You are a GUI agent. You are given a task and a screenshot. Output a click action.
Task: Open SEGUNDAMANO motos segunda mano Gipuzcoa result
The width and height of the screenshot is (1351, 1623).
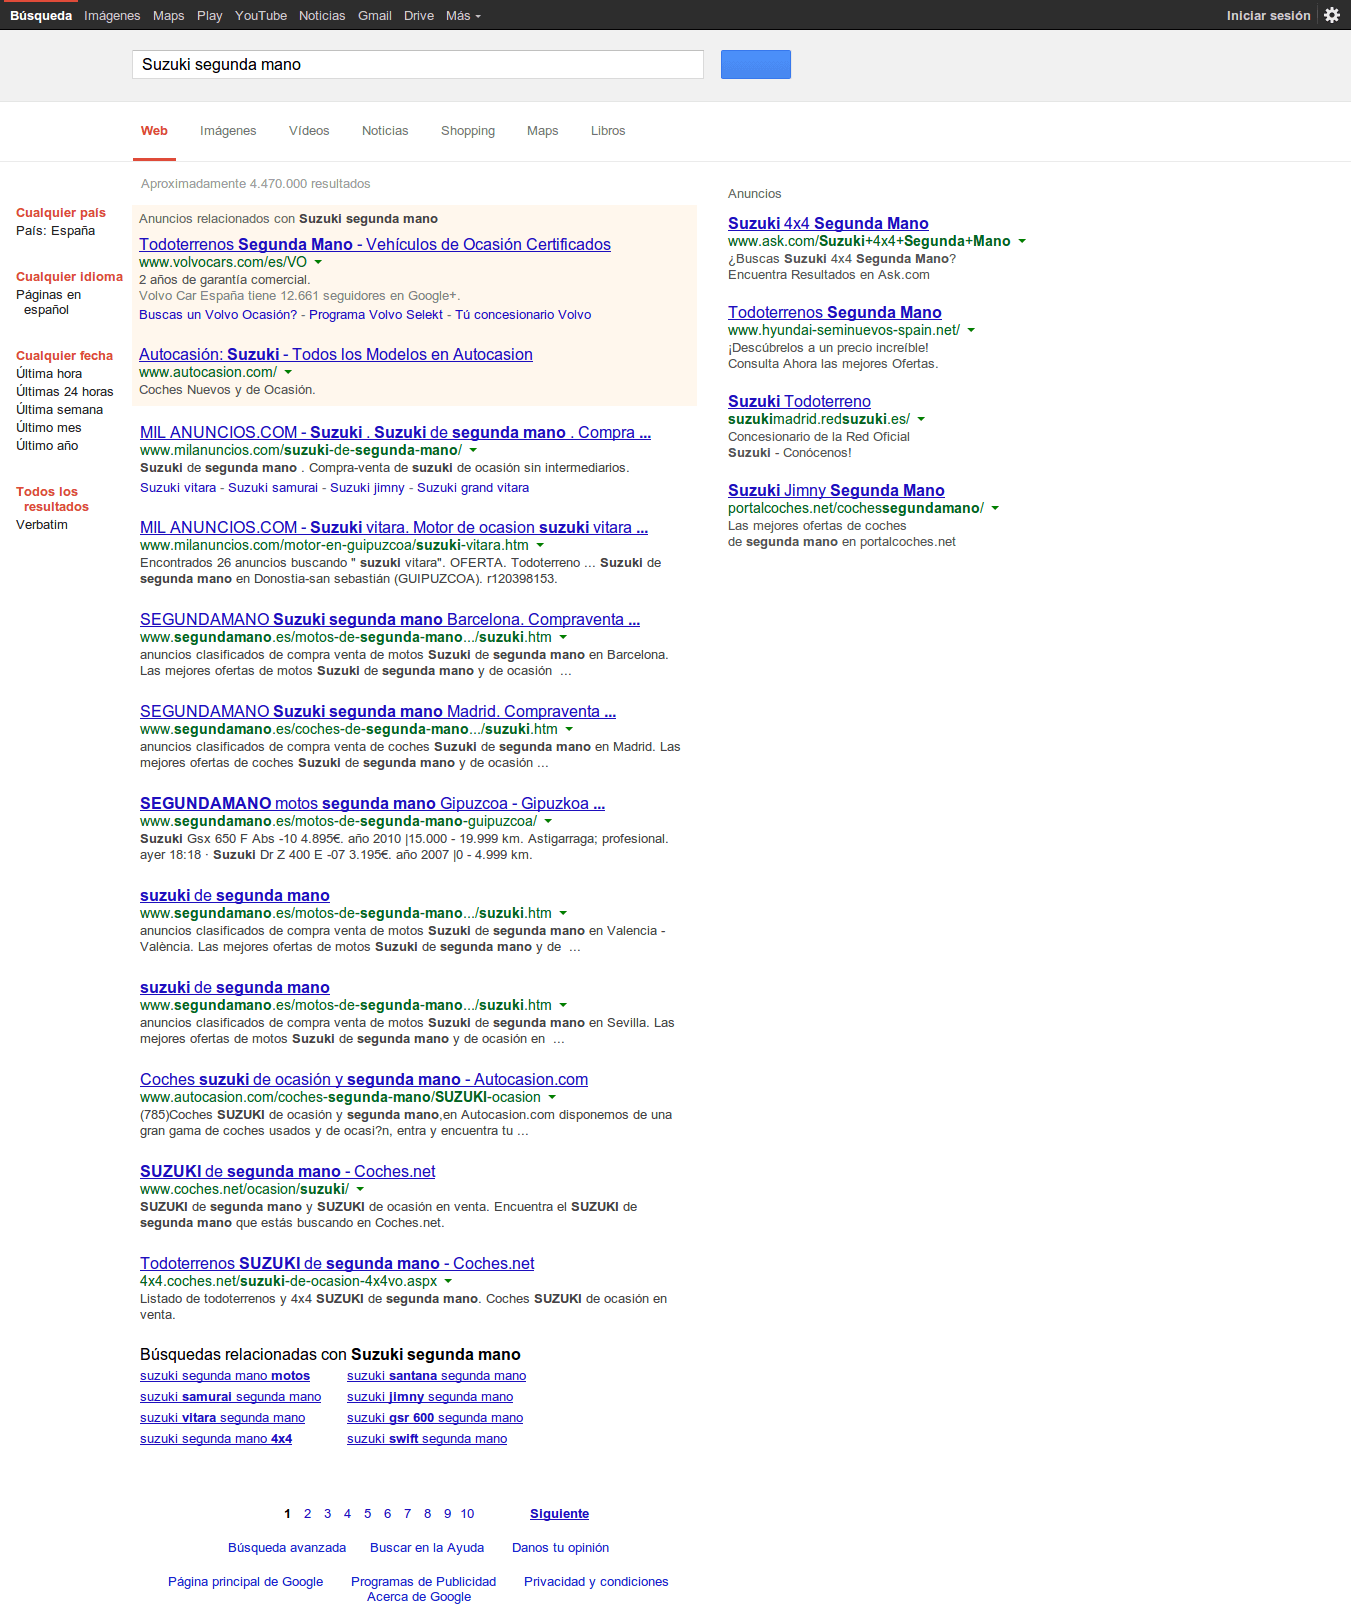pos(372,803)
